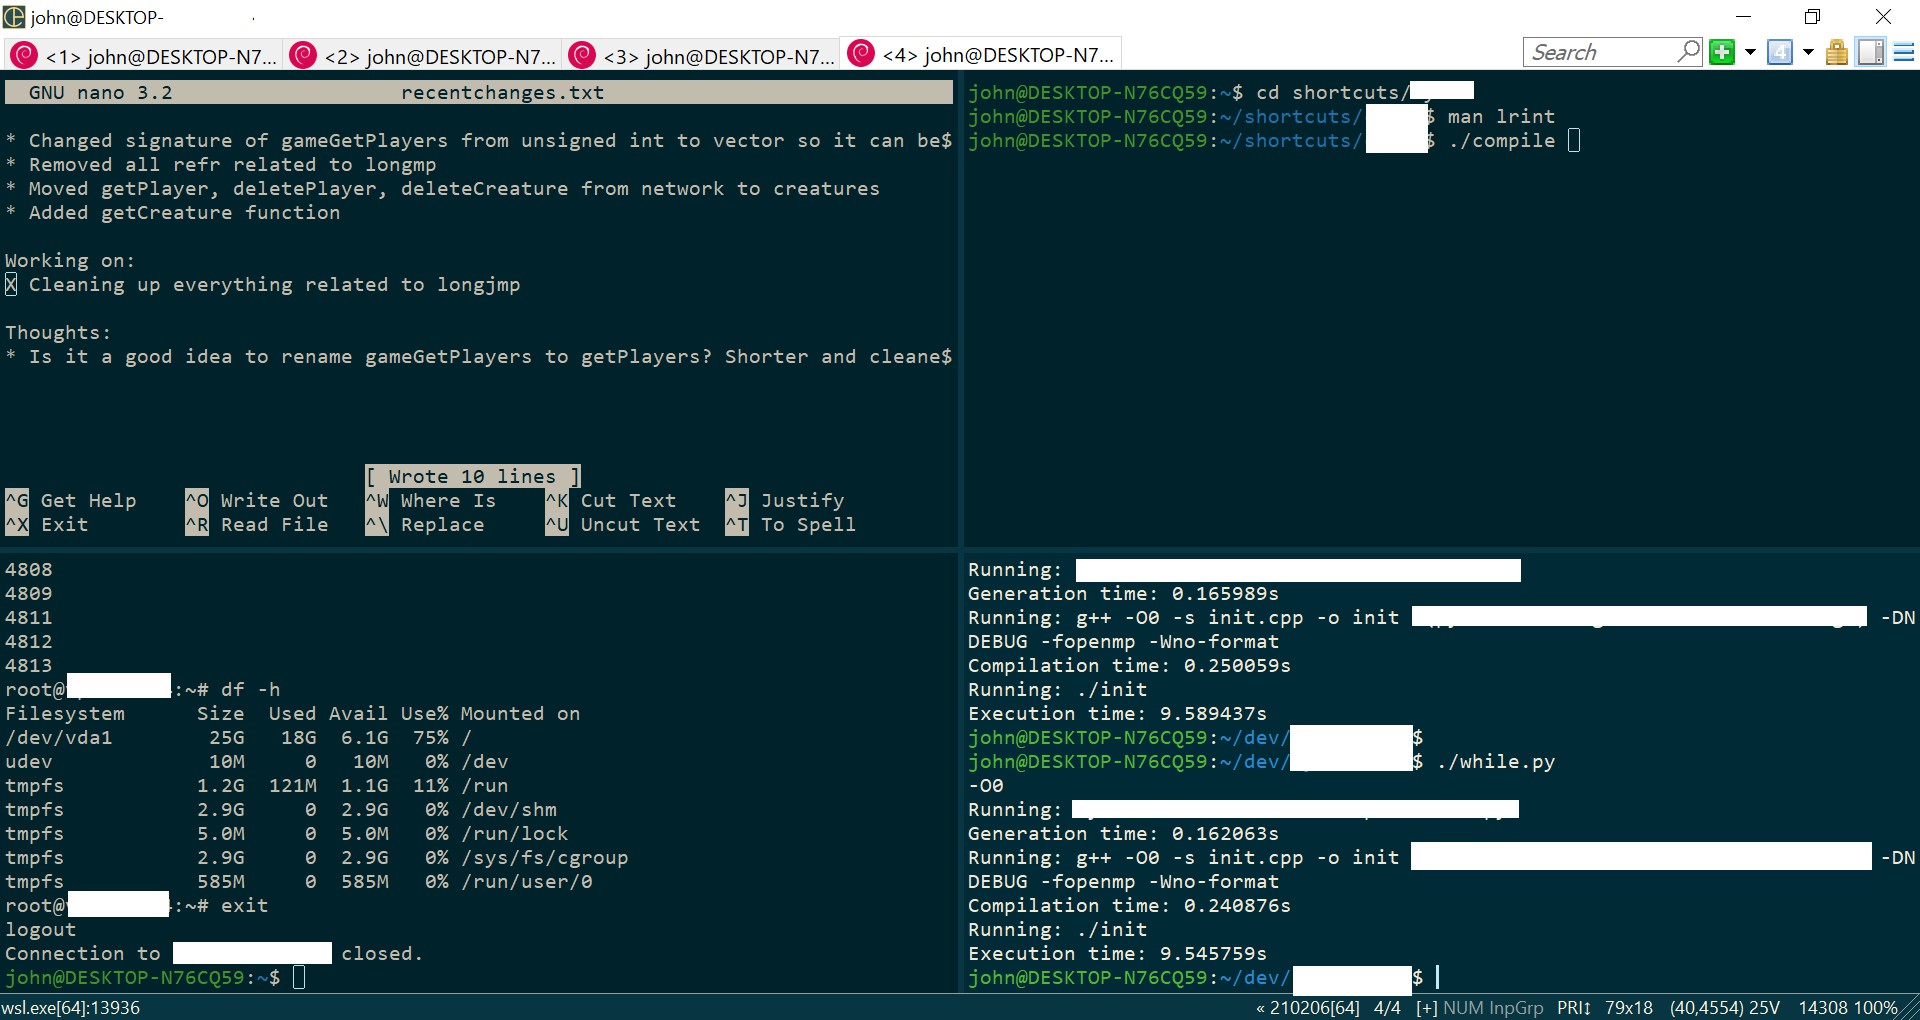Click the PRI priority indicator in status bar
This screenshot has width=1920, height=1020.
point(1573,1008)
